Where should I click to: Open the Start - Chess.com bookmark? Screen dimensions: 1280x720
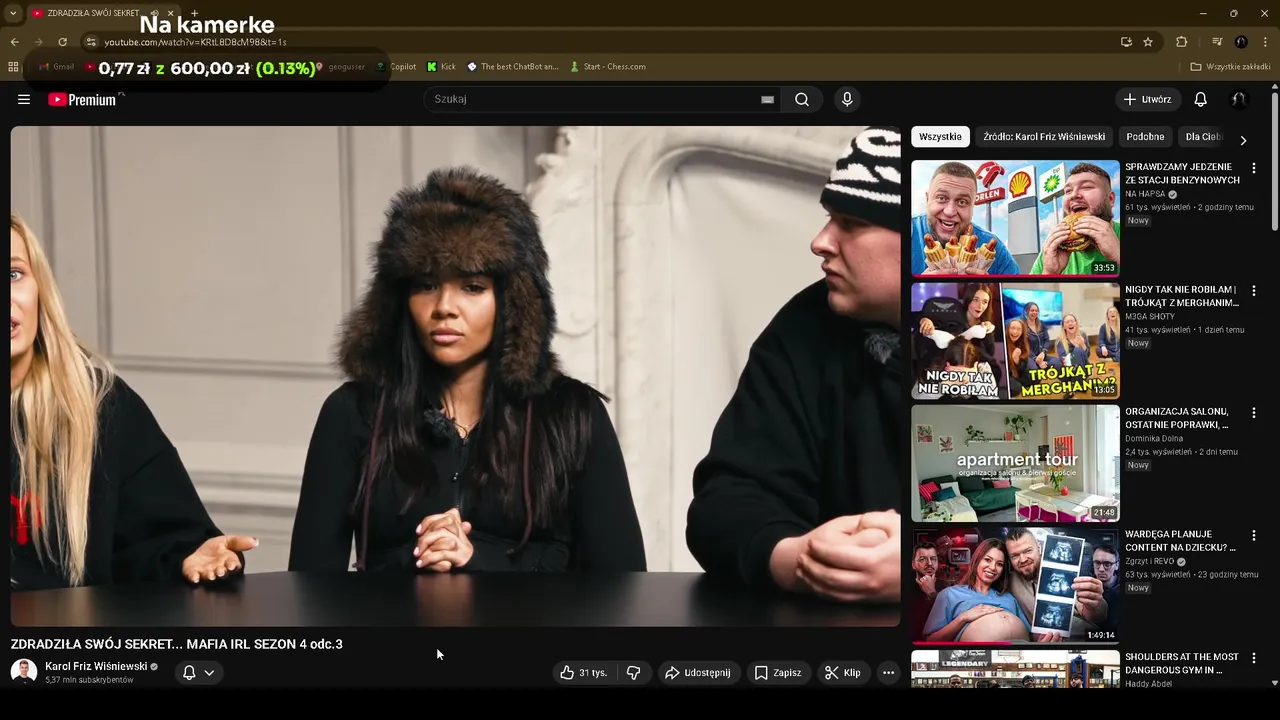(608, 67)
